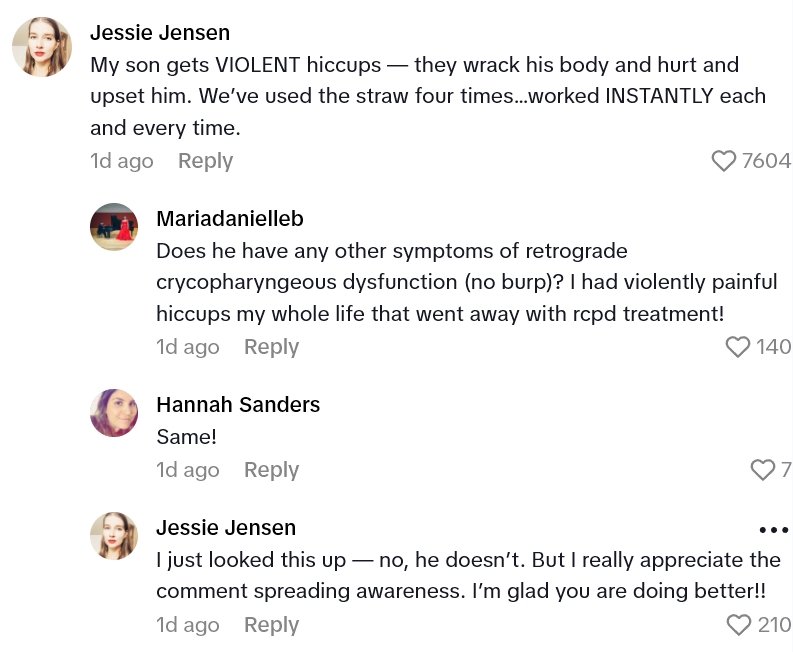The image size is (793, 652).
Task: Reply to Jessie Jensen's top comment
Action: coord(205,161)
